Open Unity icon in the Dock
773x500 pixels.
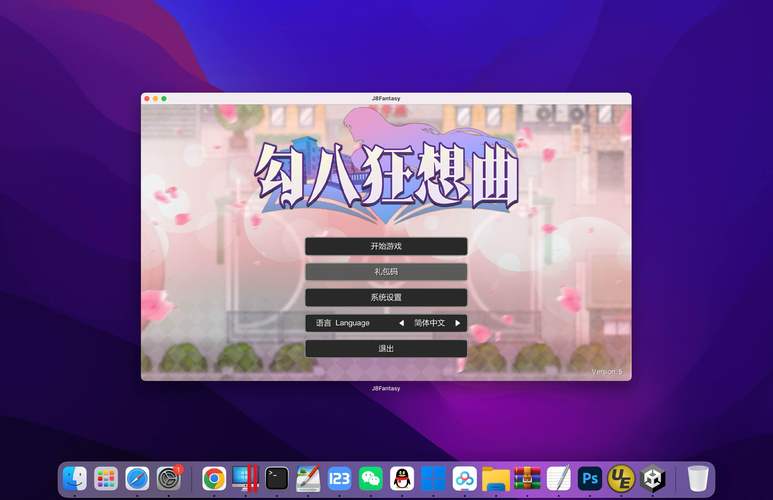[x=653, y=478]
